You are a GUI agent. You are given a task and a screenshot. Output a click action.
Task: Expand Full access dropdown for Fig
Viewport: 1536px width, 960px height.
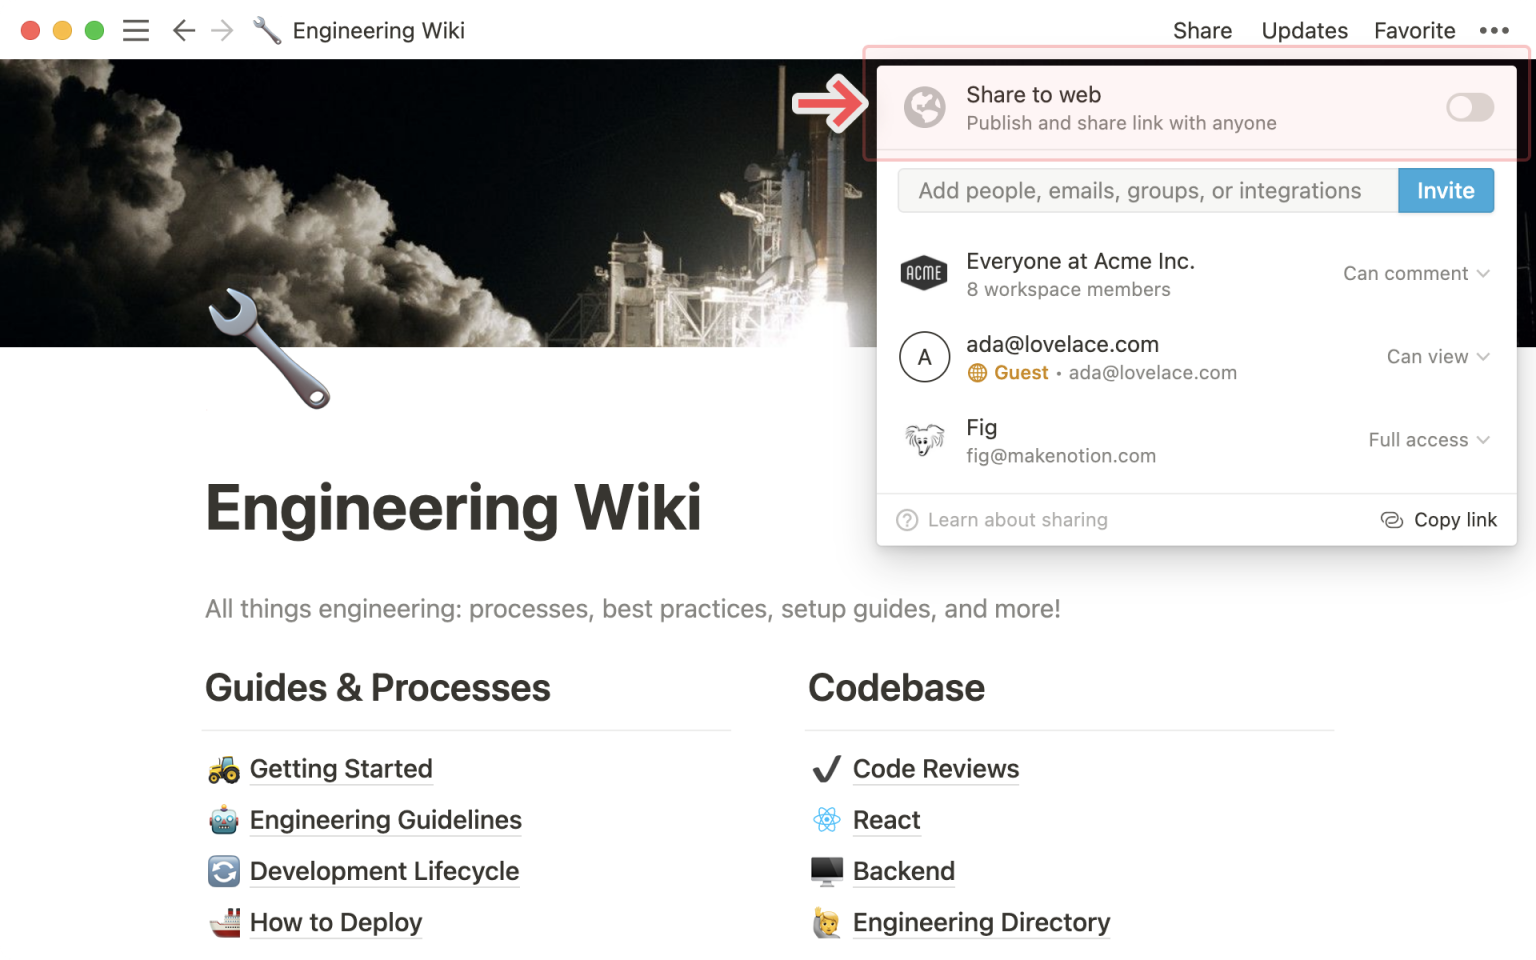[x=1428, y=440]
